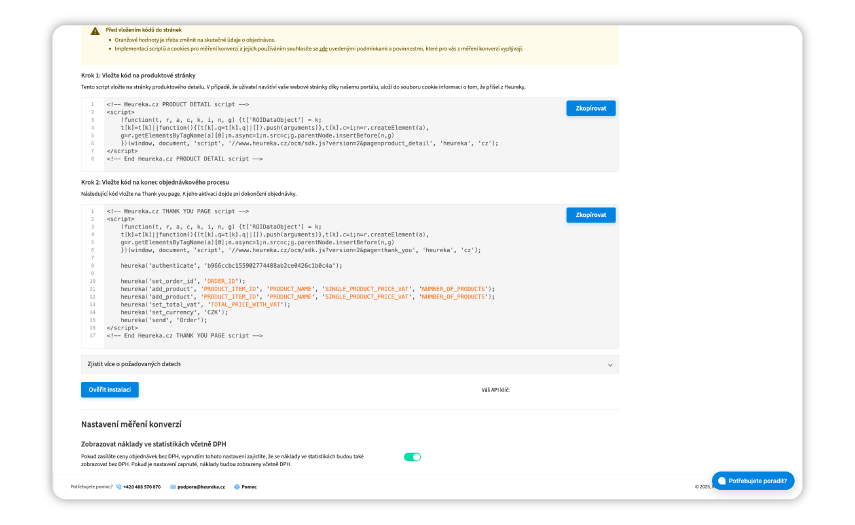
Task: Click the phone icon in the footer
Action: click(119, 487)
